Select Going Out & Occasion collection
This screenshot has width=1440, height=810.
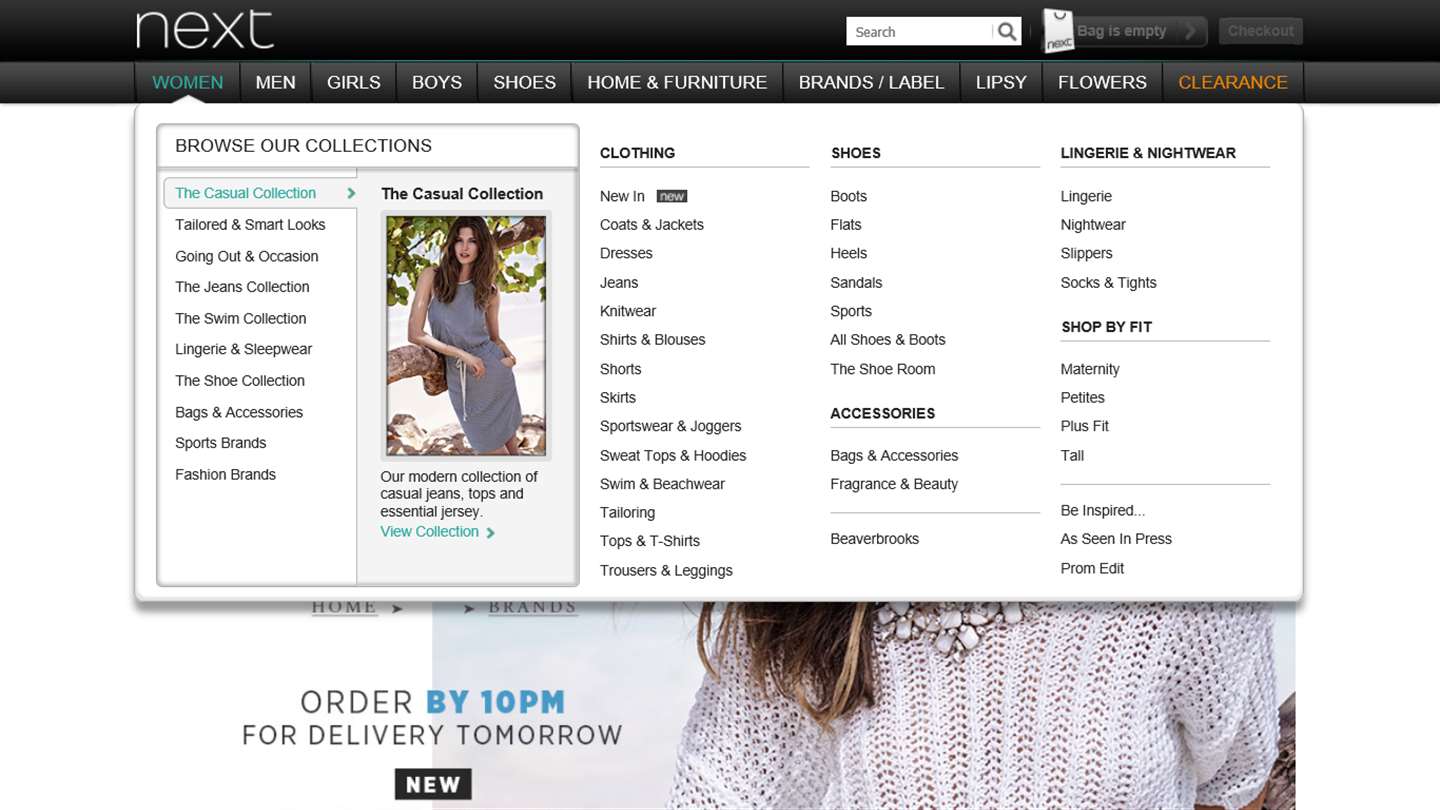(x=247, y=256)
